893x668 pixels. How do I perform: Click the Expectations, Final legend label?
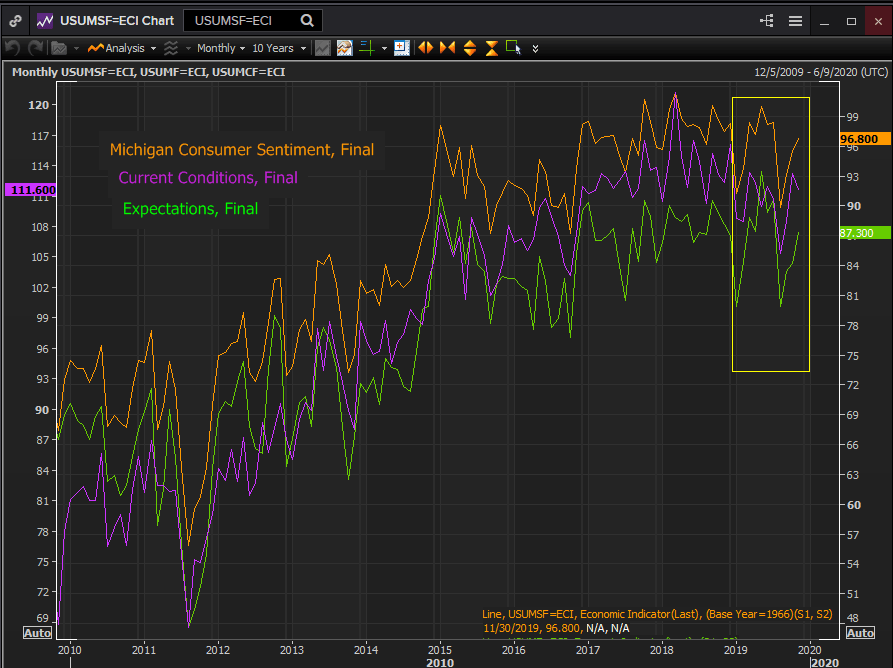[190, 208]
